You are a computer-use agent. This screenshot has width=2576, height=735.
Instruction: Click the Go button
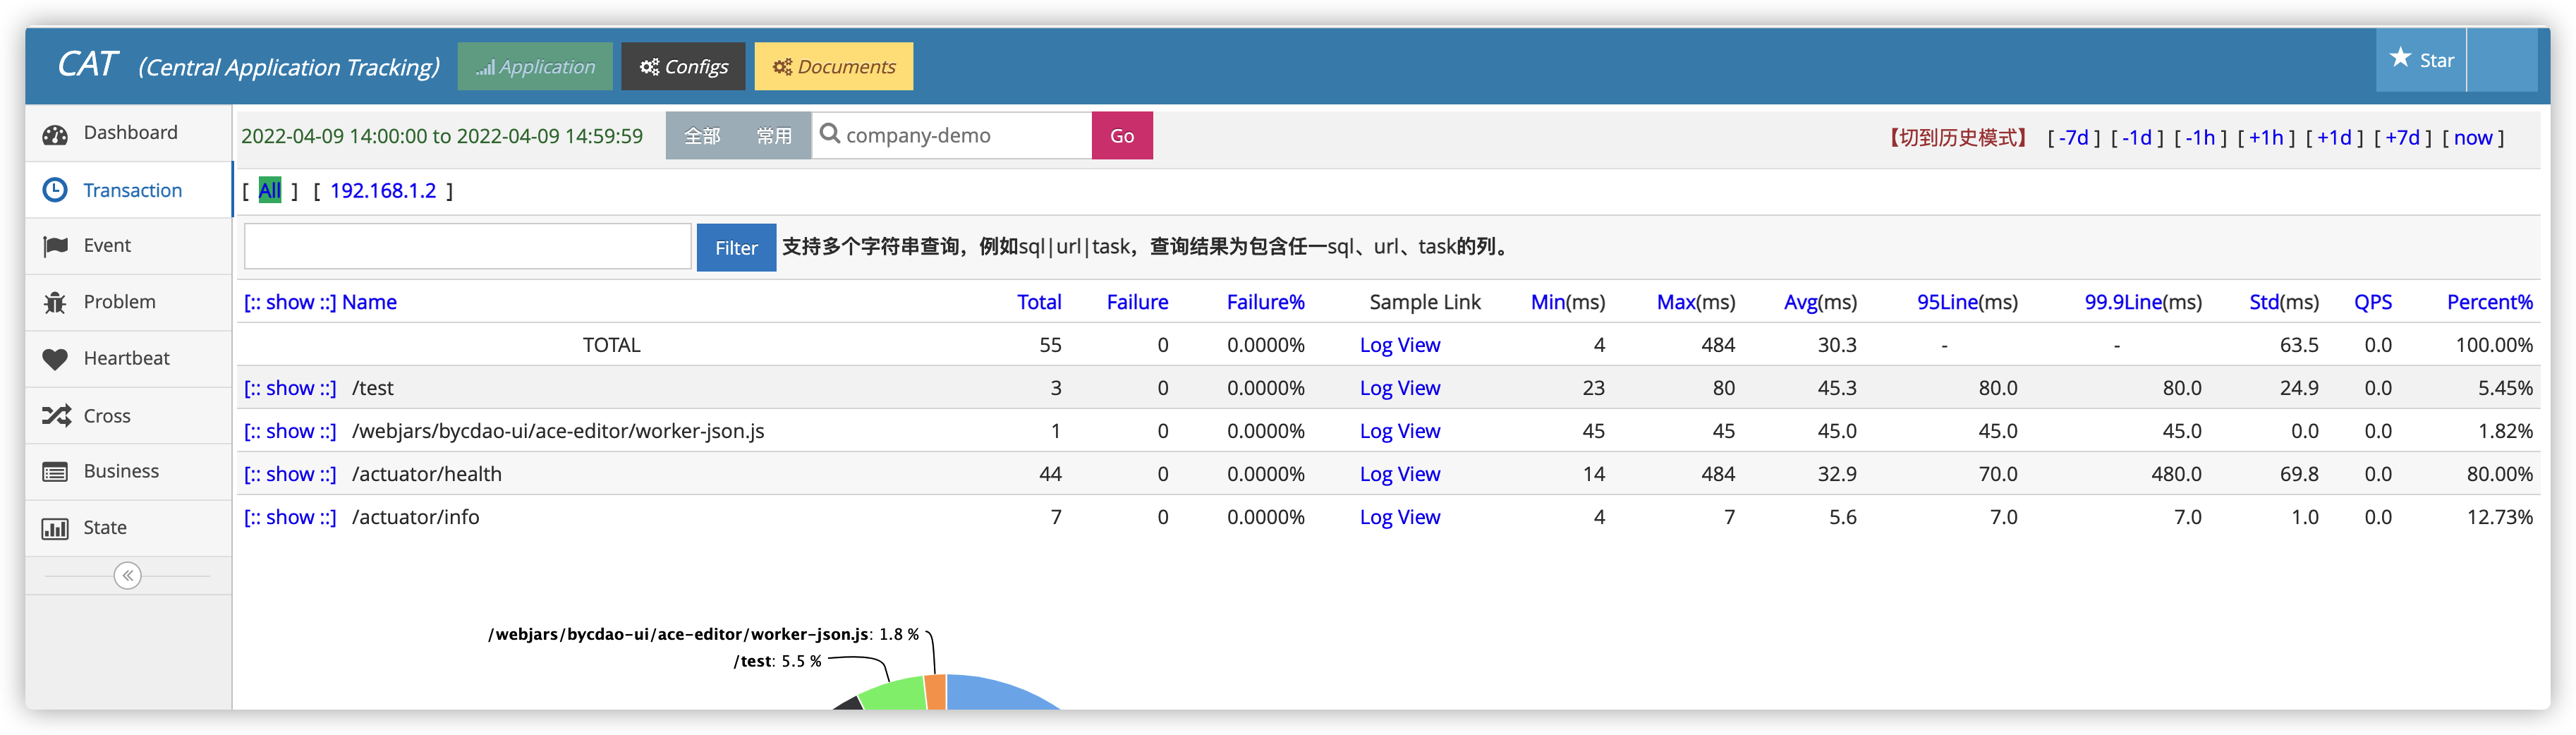[x=1122, y=136]
